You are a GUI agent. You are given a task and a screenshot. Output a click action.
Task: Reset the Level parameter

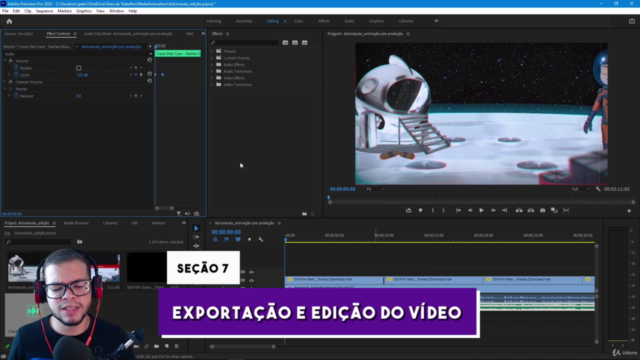tap(150, 74)
